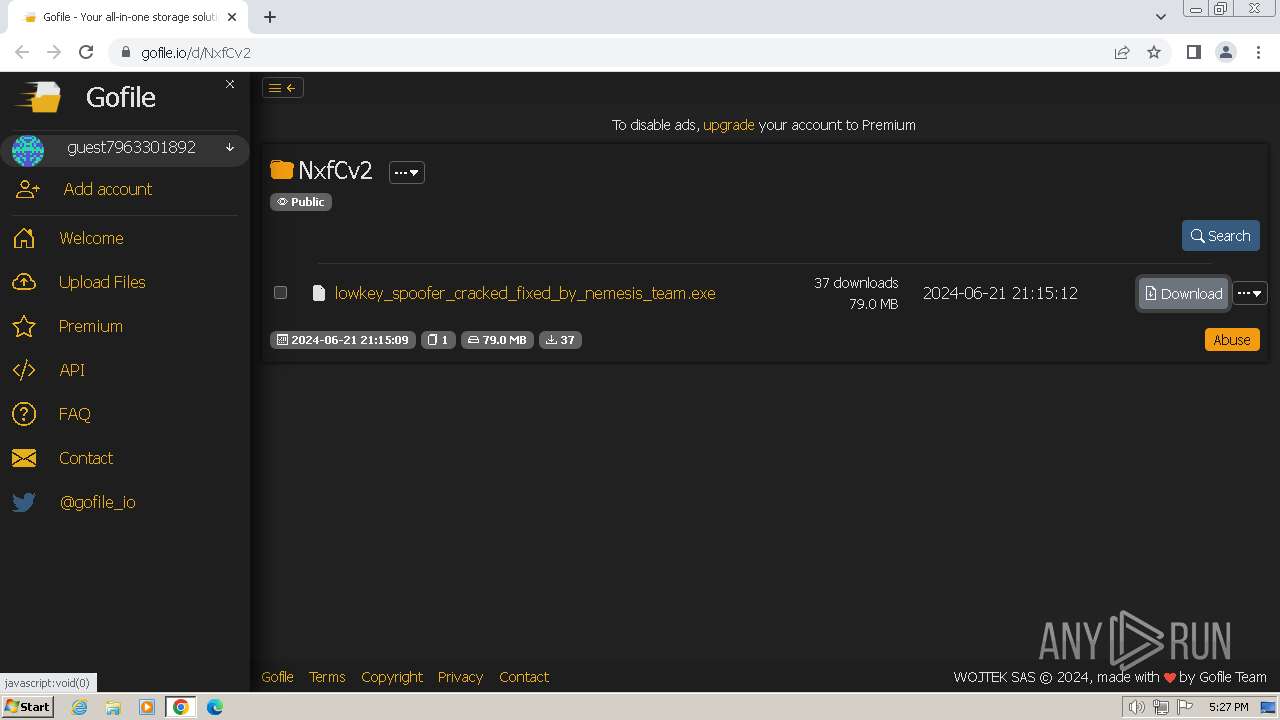Screen dimensions: 1280x720
Task: Click the Add account person icon
Action: click(x=28, y=189)
